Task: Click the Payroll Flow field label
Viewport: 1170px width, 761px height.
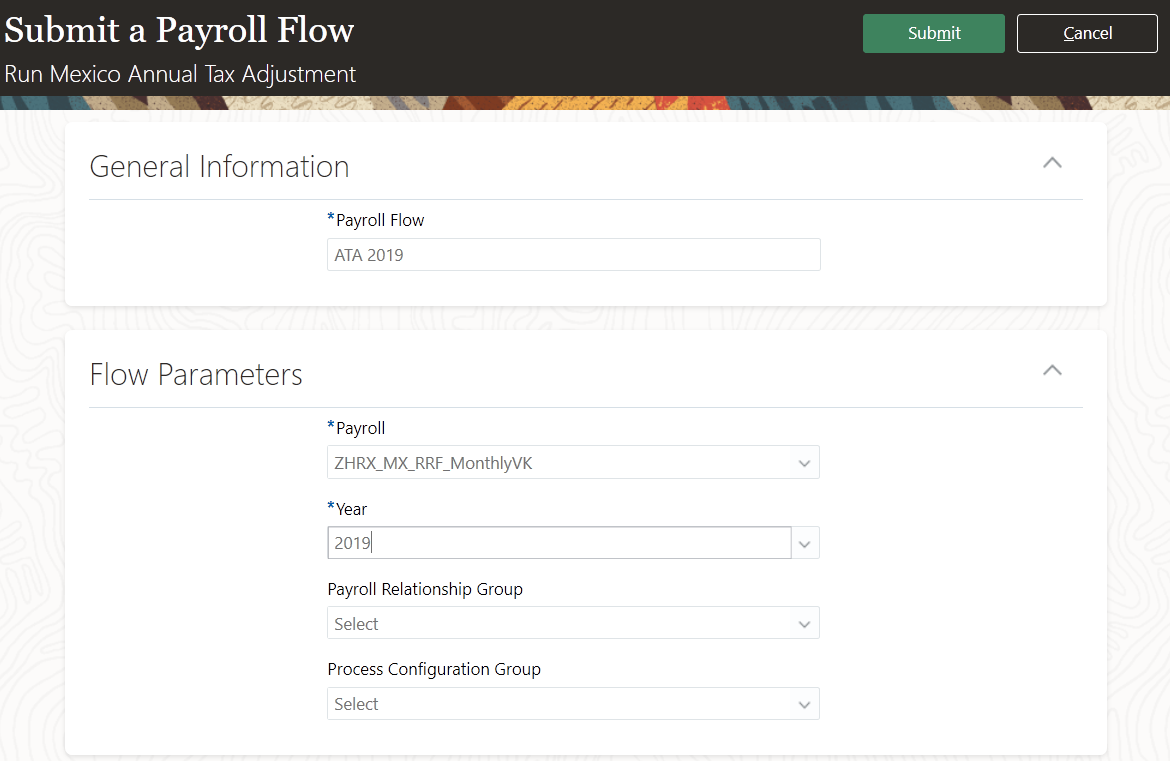Action: 380,220
